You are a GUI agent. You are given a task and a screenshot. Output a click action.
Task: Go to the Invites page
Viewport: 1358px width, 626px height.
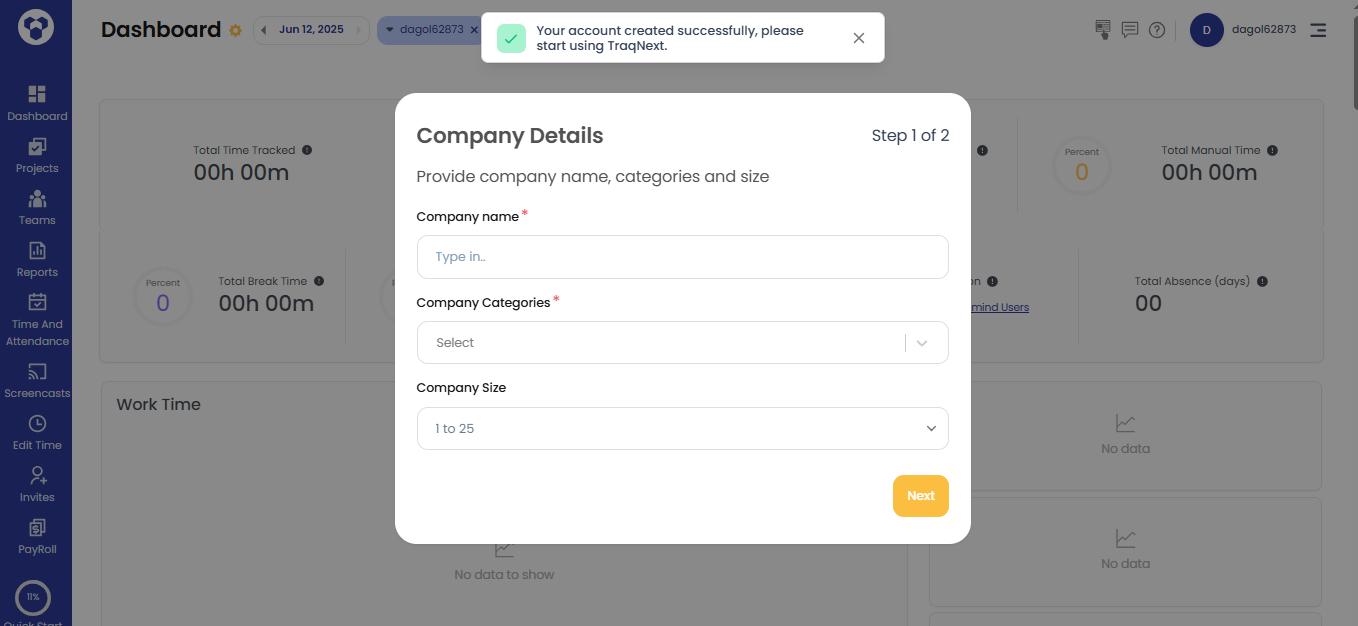coord(37,483)
